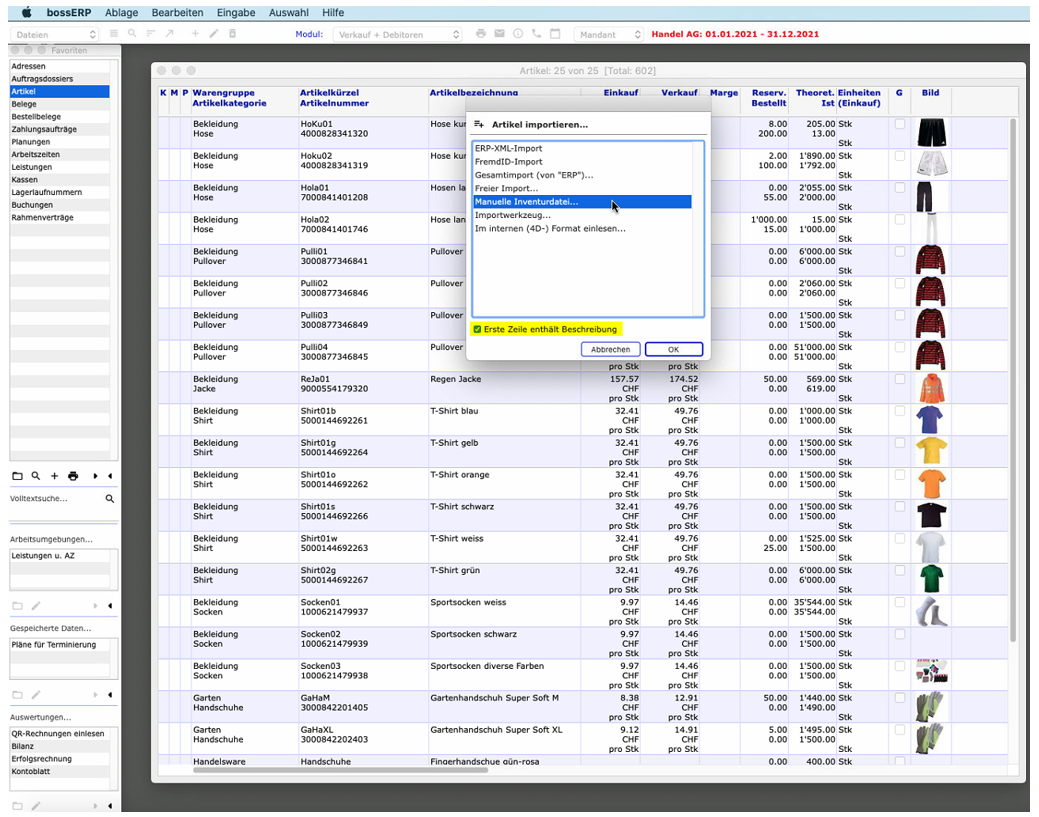The width and height of the screenshot is (1039, 817).
Task: Open the calendar icon in top toolbar
Action: 555,34
